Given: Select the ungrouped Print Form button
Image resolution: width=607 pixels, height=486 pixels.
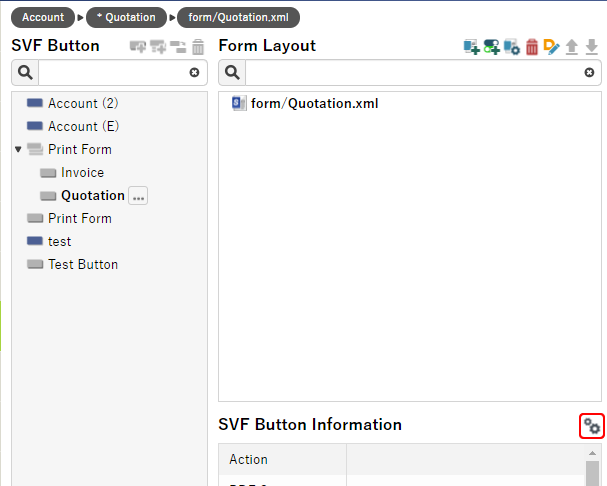Looking at the screenshot, I should click(80, 218).
